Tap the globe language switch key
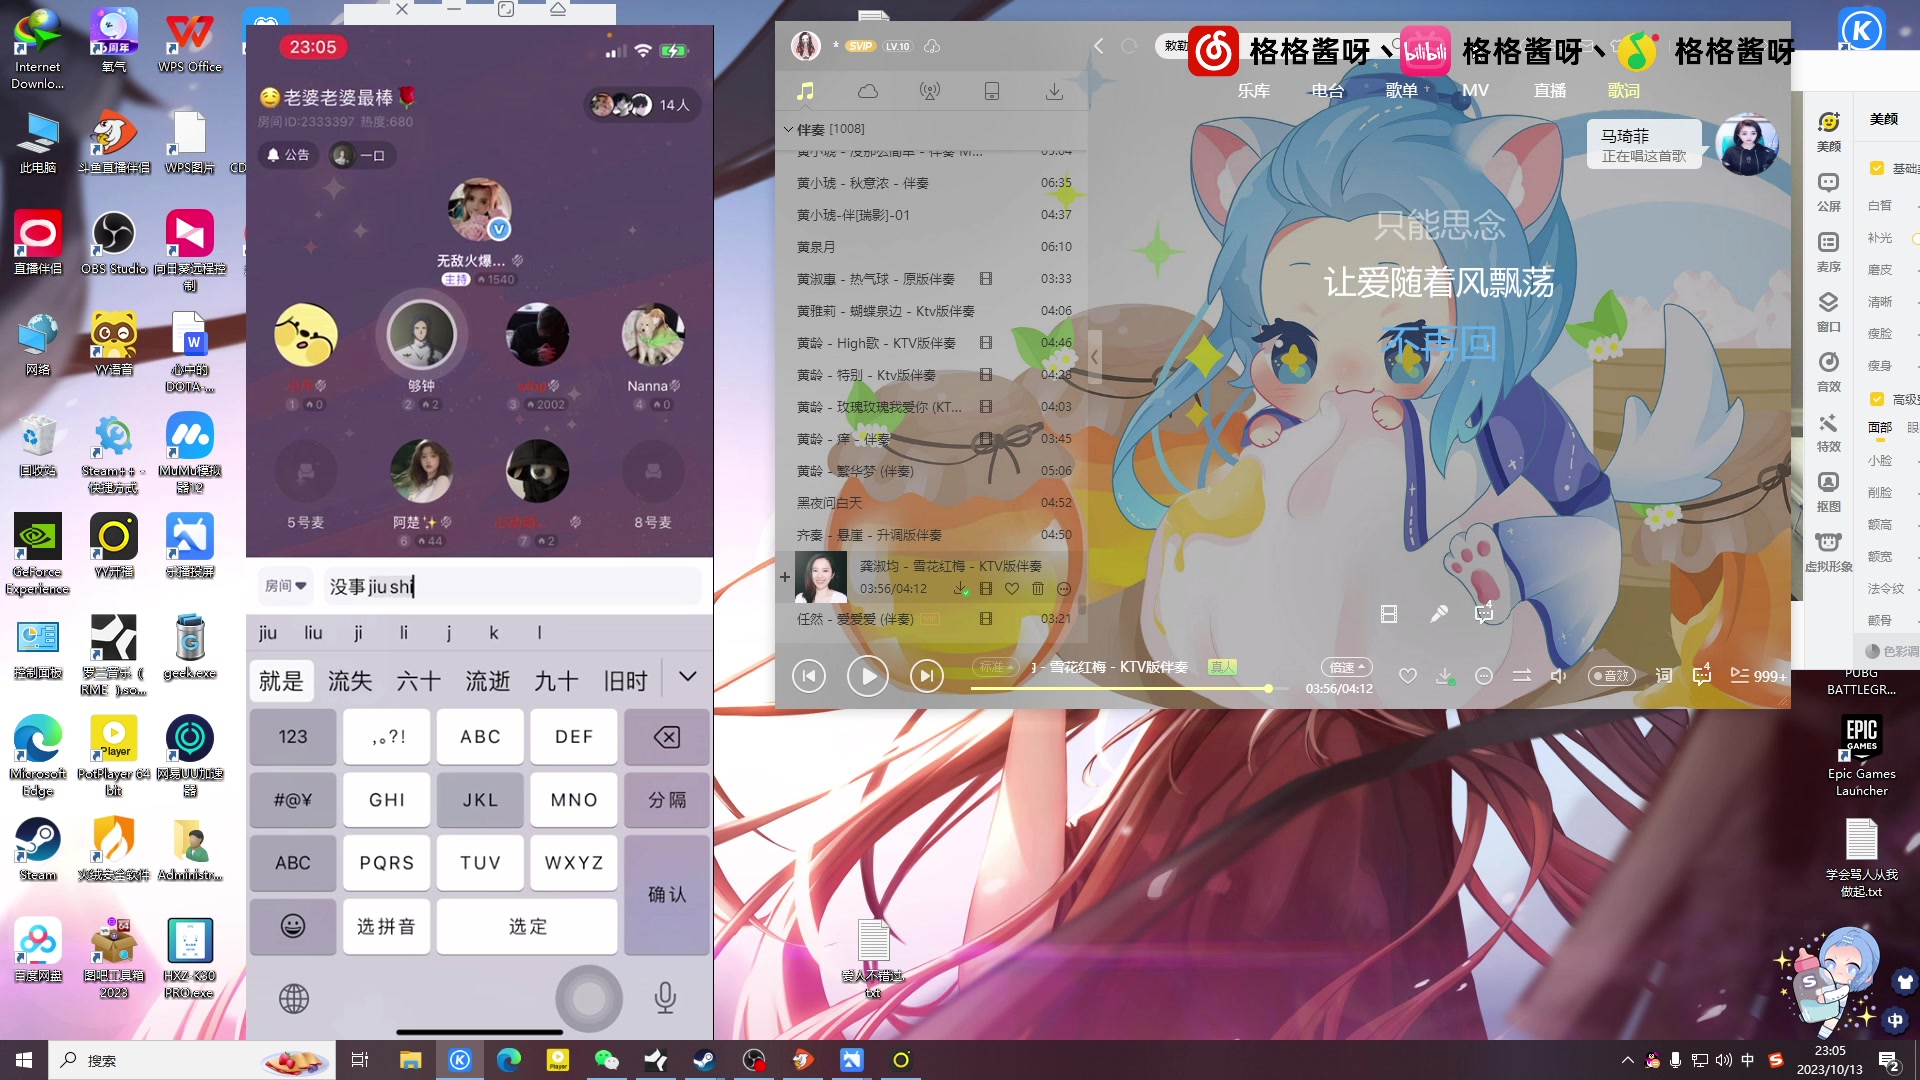This screenshot has width=1920, height=1080. 294,998
